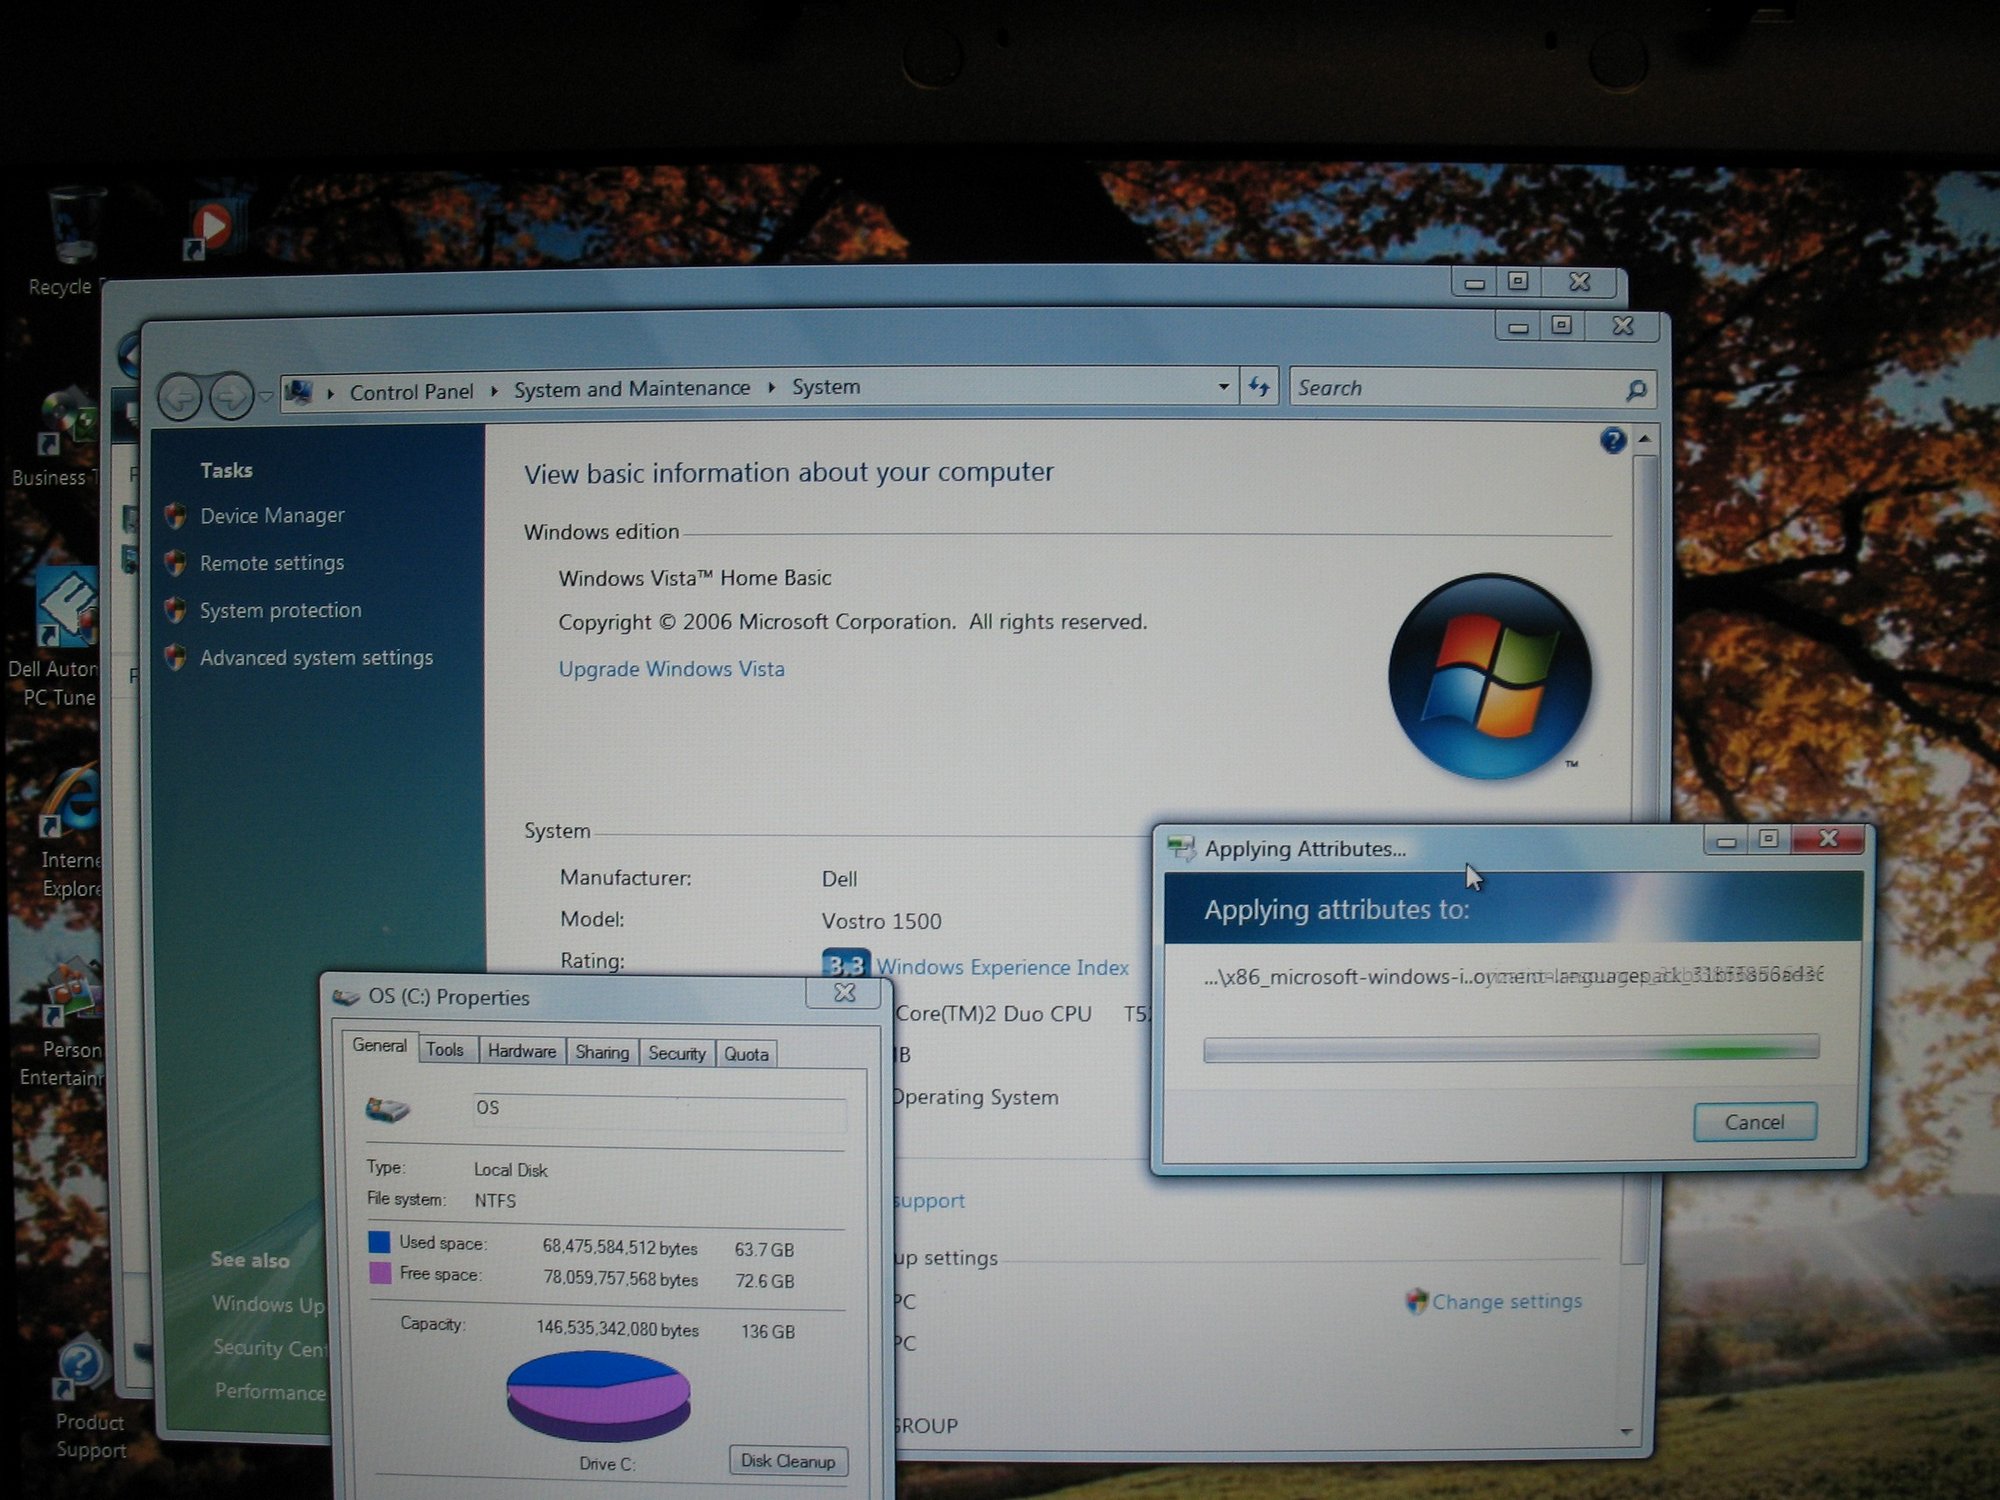Switch to the Security tab
Image resolution: width=2000 pixels, height=1500 pixels.
pyautogui.click(x=676, y=1053)
